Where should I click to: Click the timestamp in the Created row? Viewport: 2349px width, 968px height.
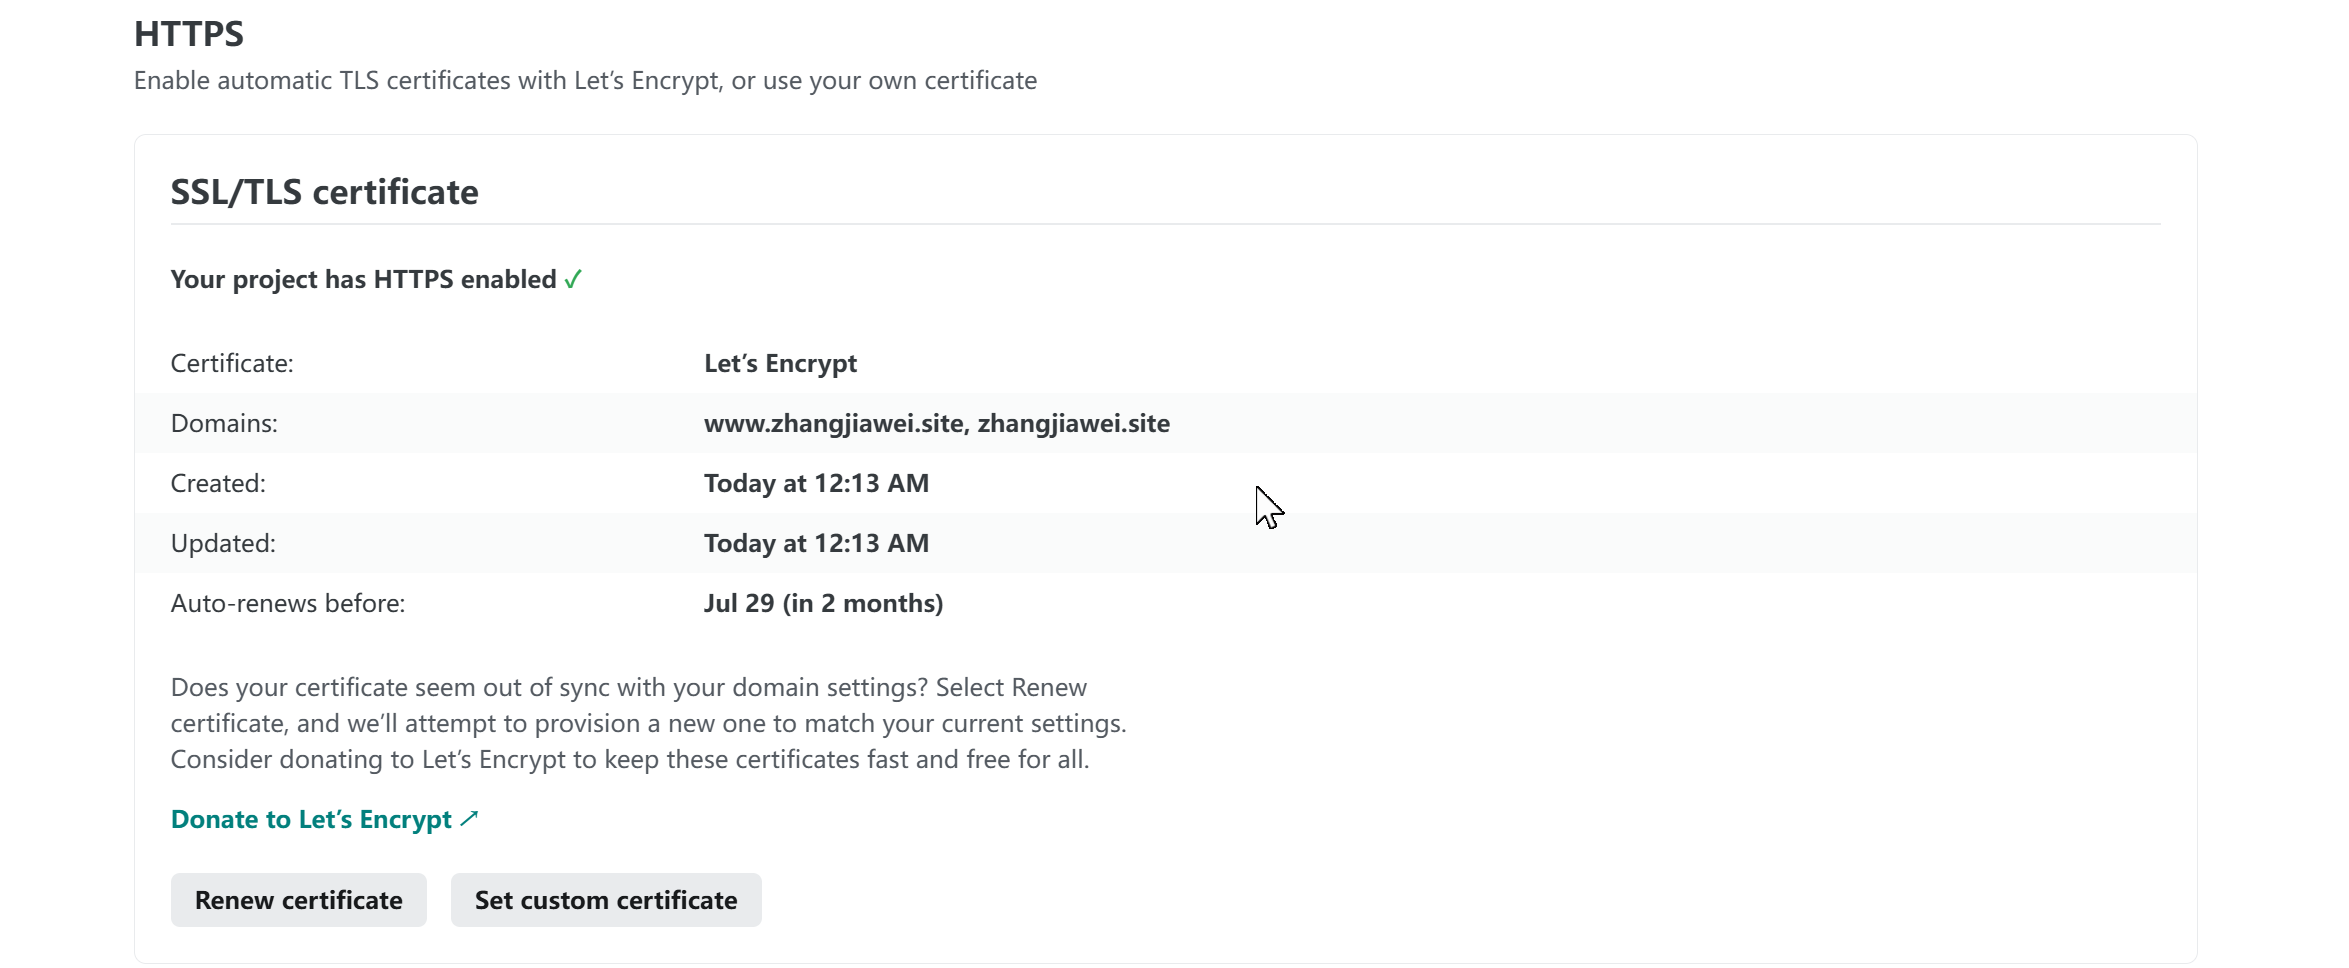tap(816, 484)
